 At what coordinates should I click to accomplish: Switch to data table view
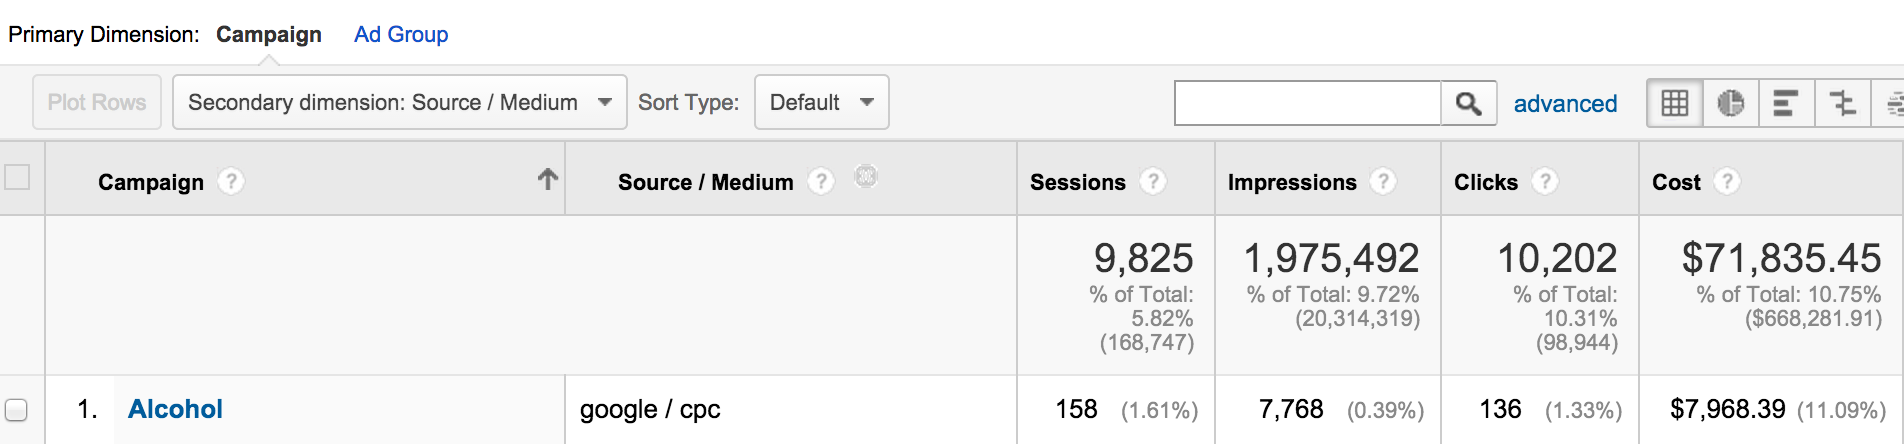click(x=1674, y=103)
